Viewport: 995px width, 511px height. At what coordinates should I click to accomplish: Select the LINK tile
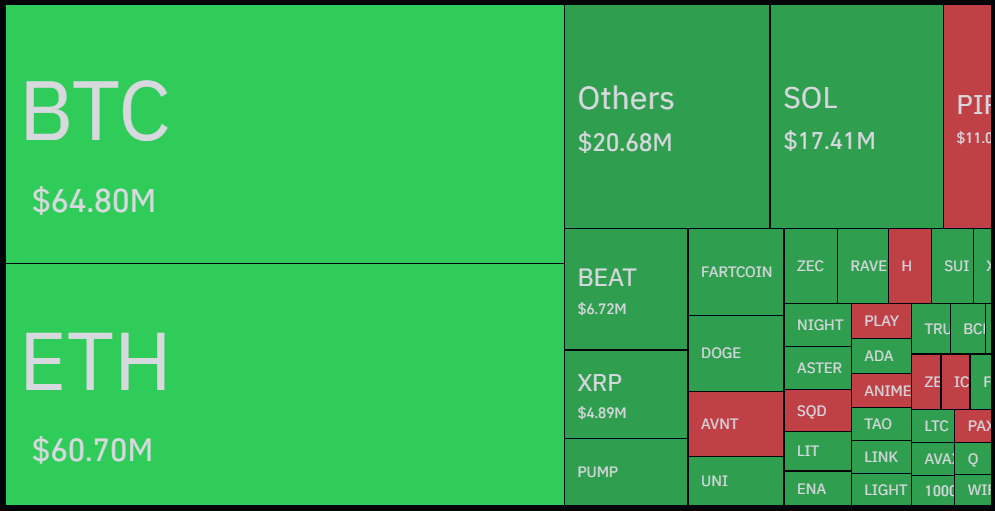[881, 457]
